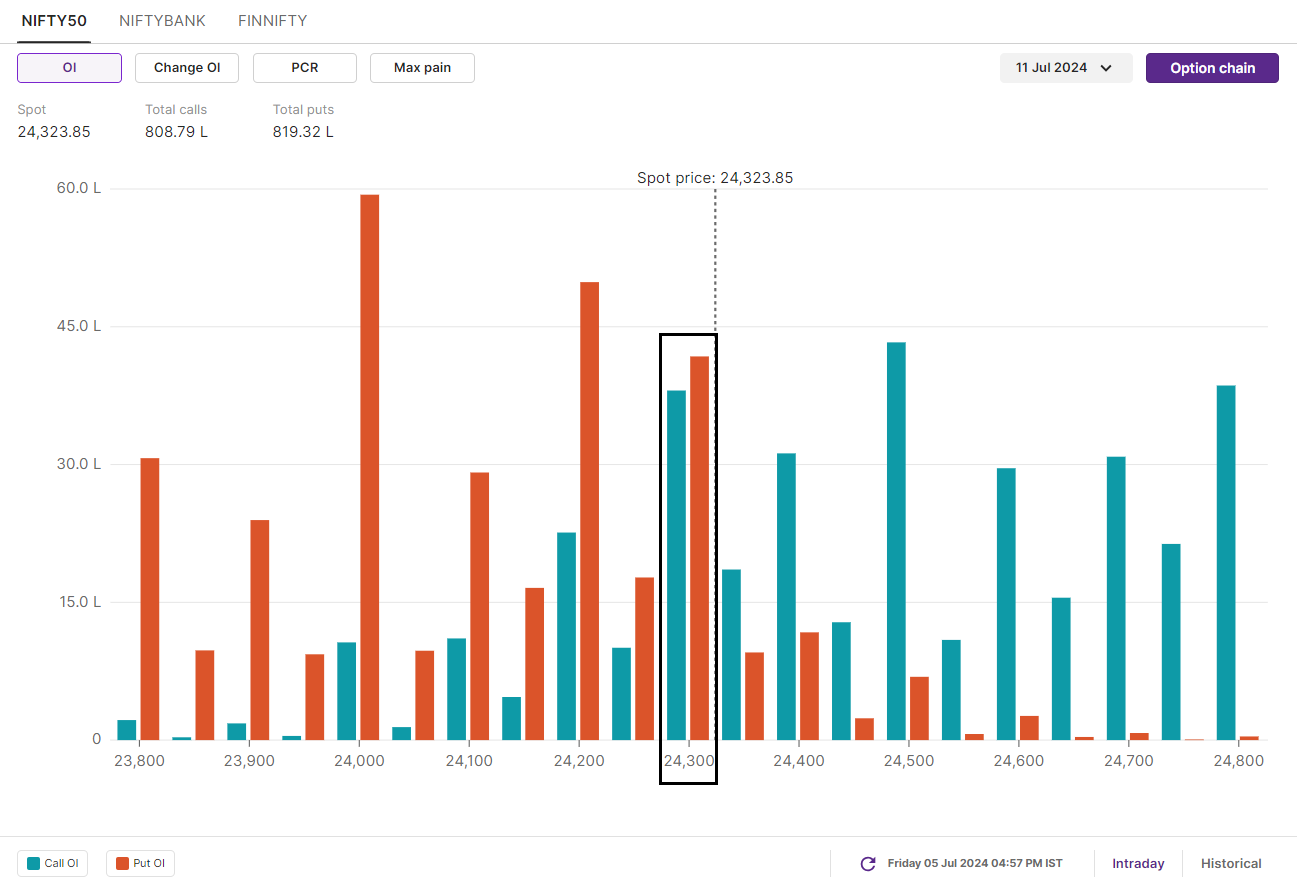Image resolution: width=1297 pixels, height=883 pixels.
Task: Click the 24,400 call OI bar
Action: coord(787,596)
